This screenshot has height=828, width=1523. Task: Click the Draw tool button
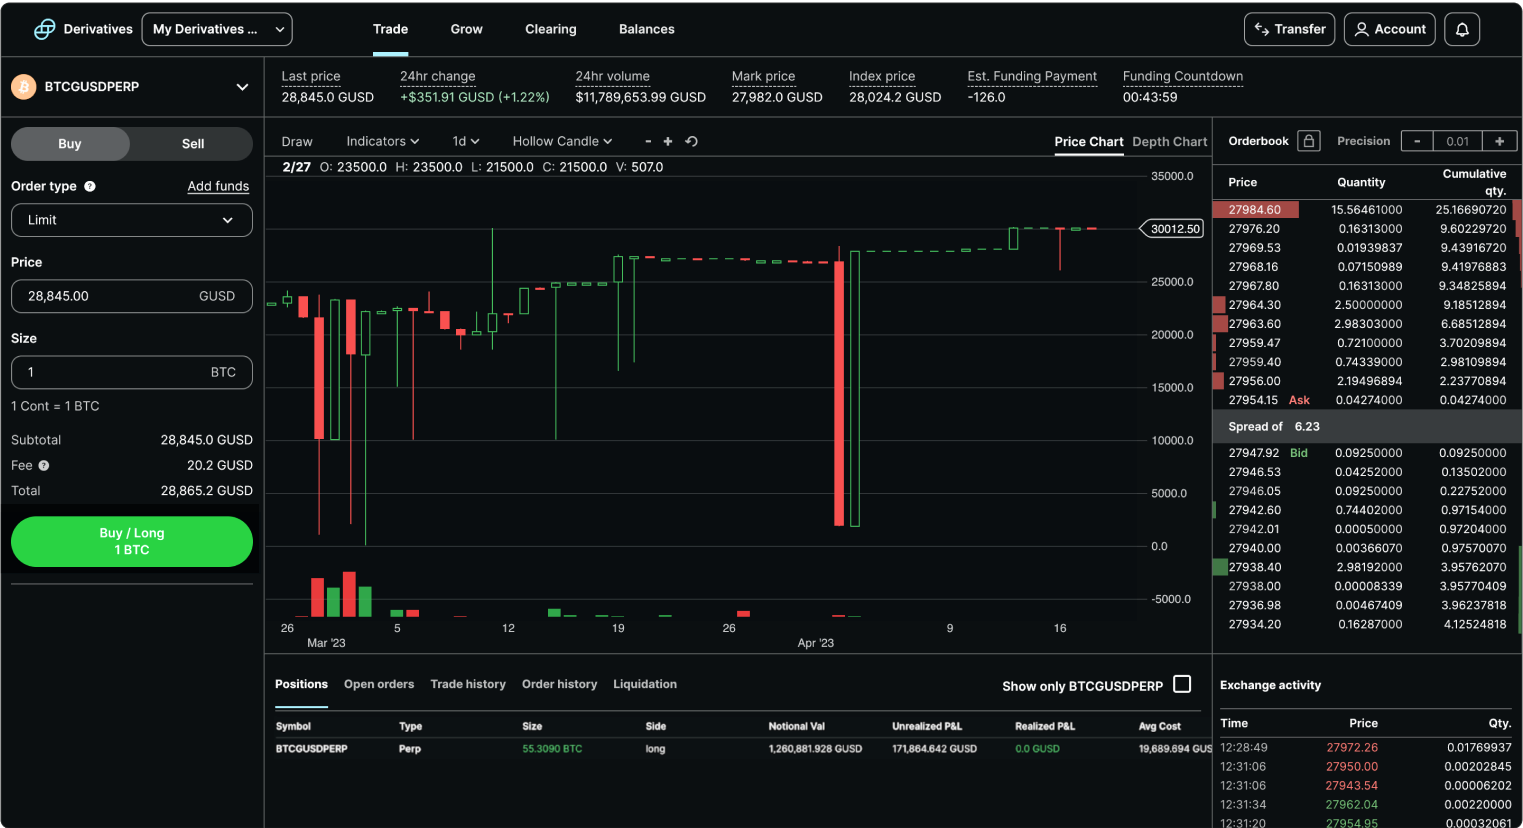297,141
